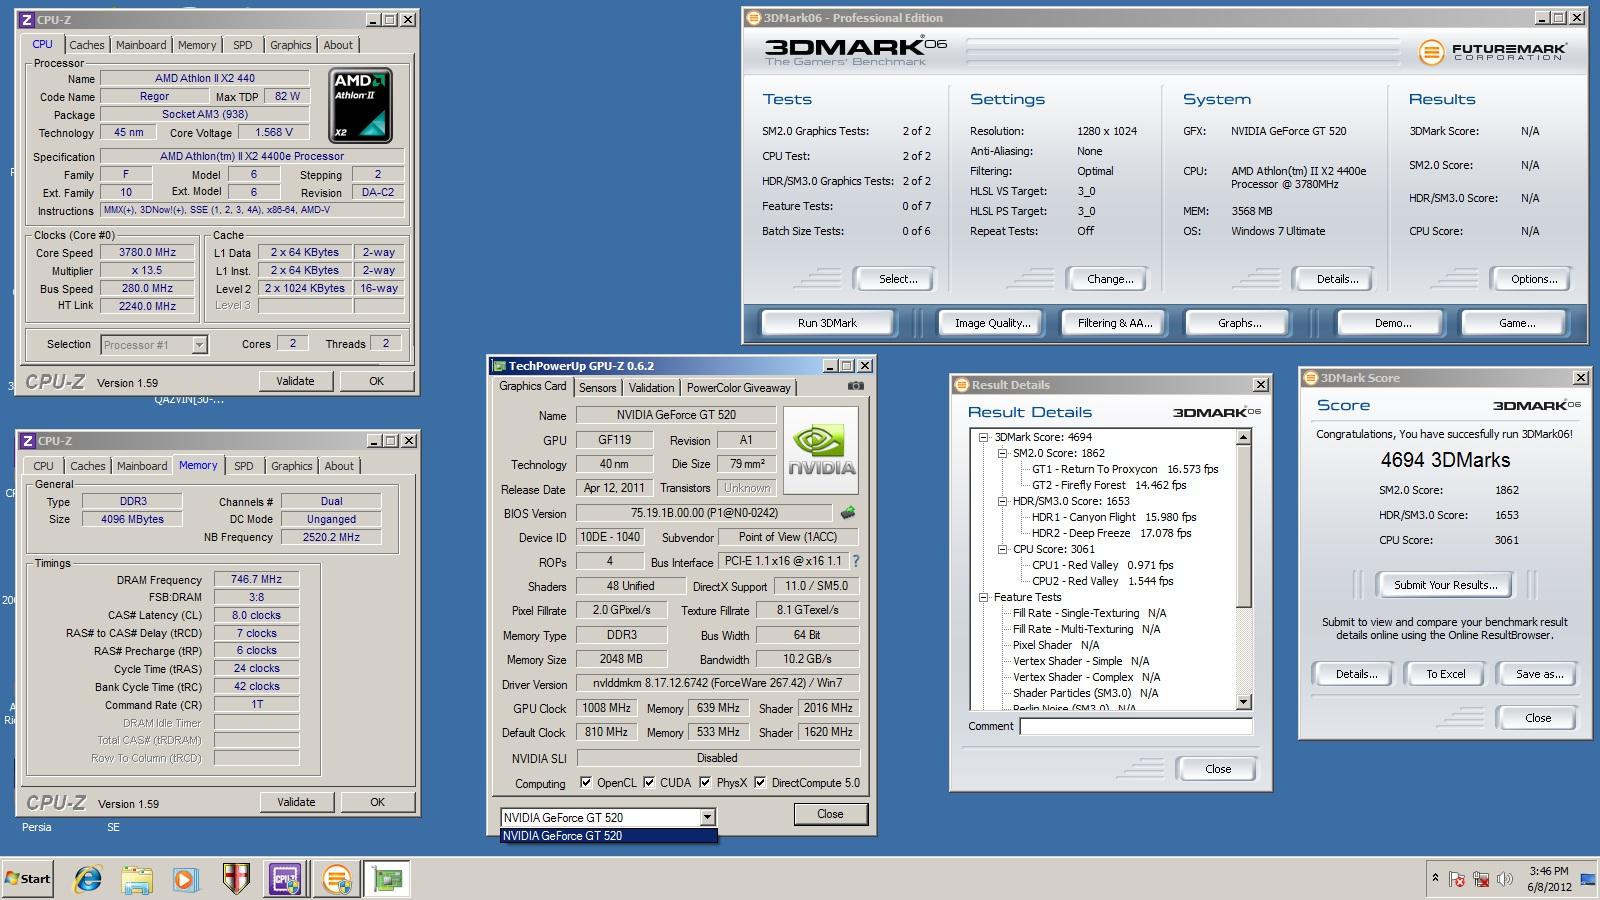Click the AMD Athlon II logo in CPU-Z
Image resolution: width=1600 pixels, height=900 pixels.
(360, 105)
